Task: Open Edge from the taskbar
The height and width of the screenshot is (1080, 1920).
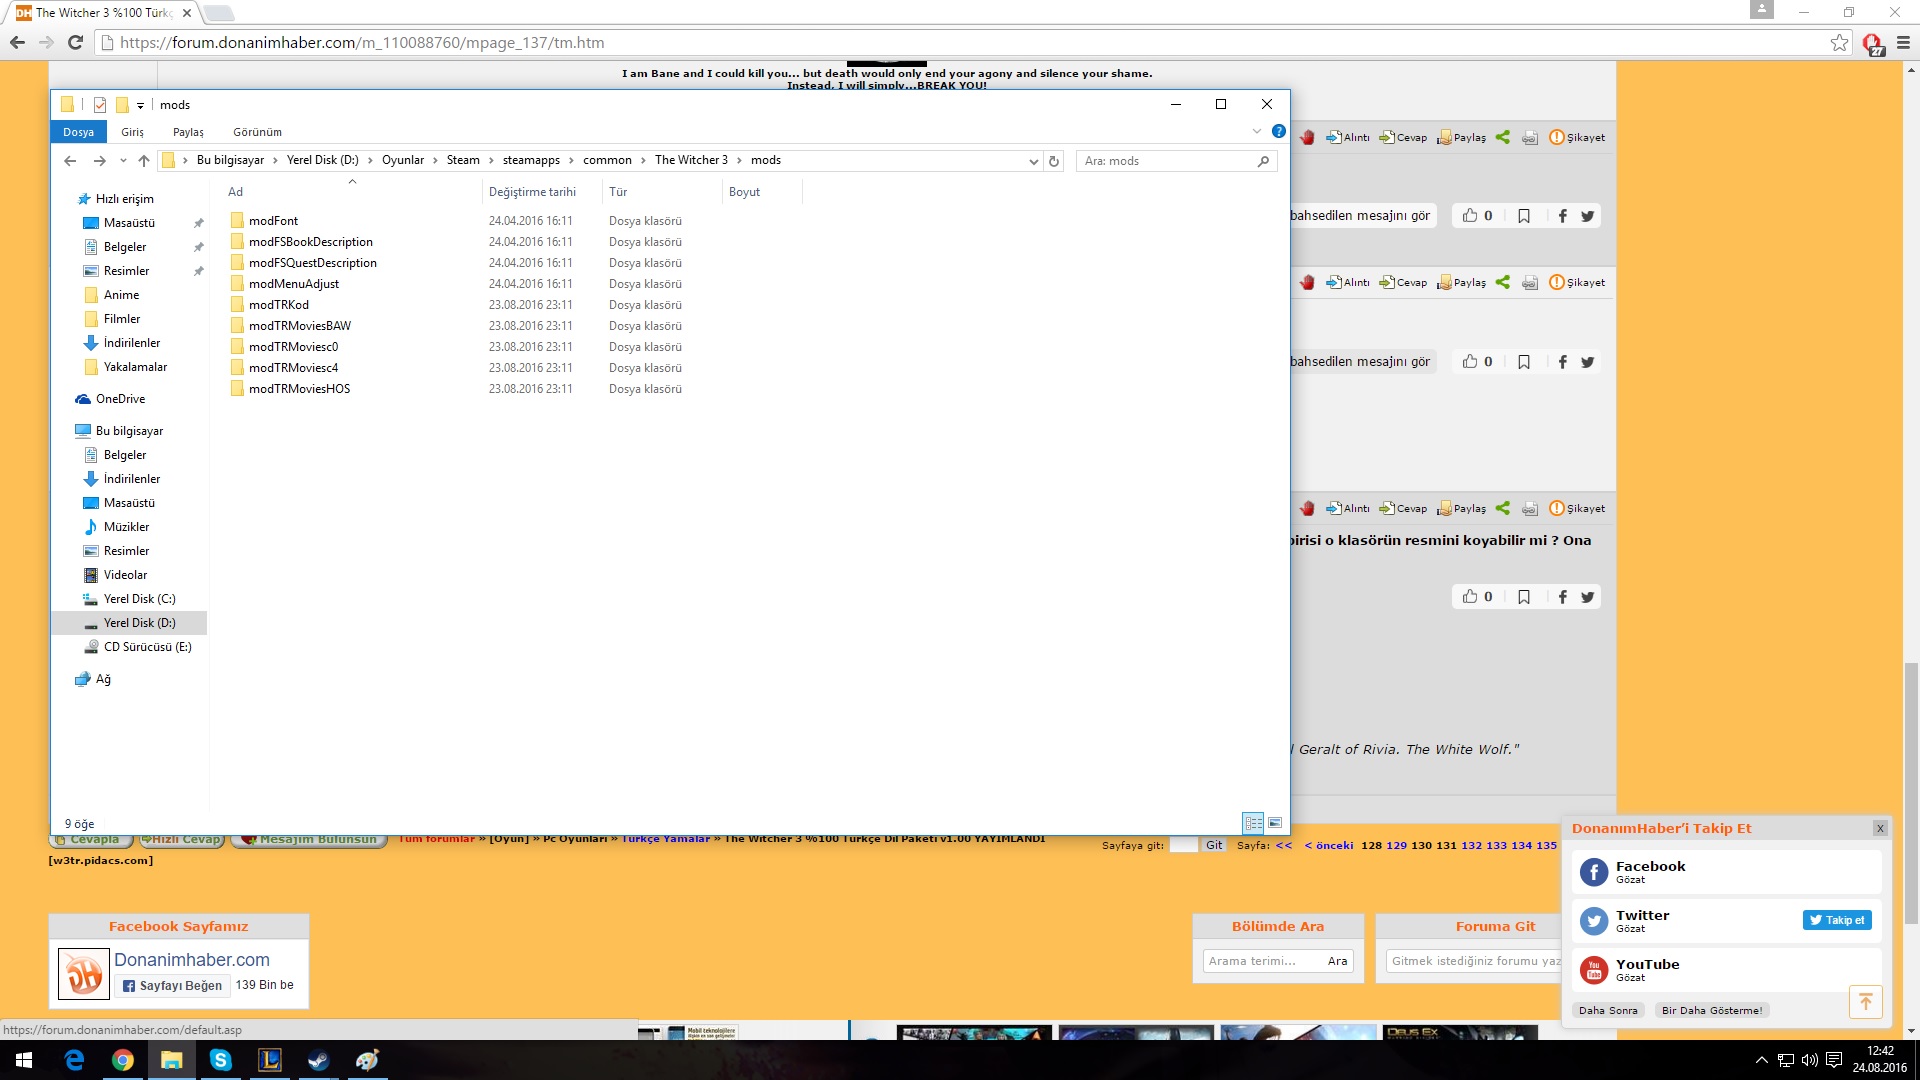Action: pyautogui.click(x=74, y=1060)
